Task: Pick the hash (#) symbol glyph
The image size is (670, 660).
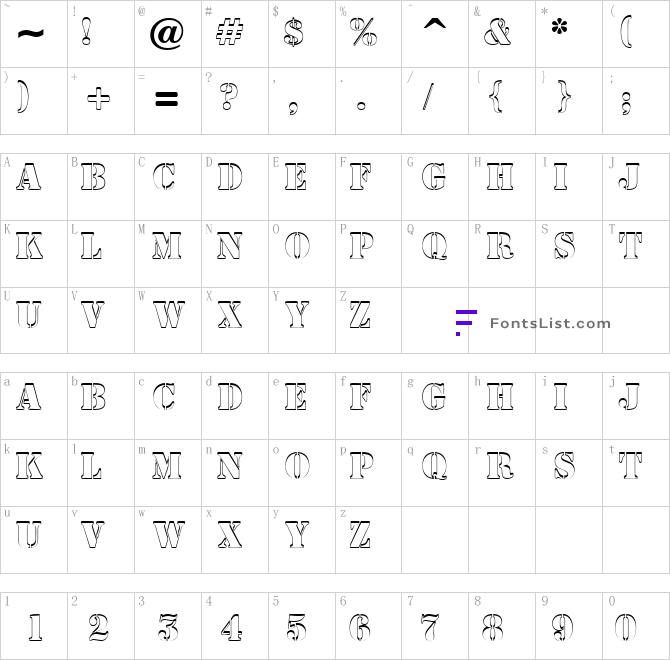Action: pos(231,34)
